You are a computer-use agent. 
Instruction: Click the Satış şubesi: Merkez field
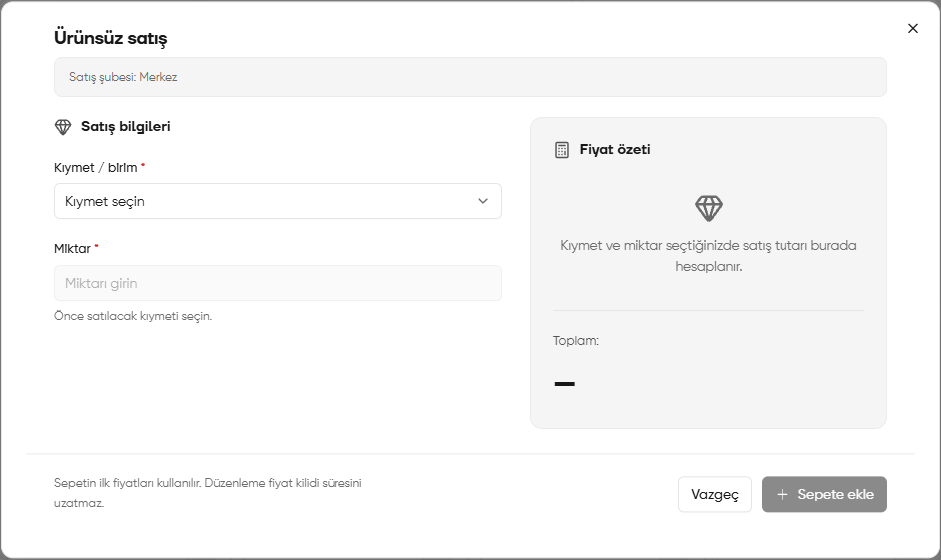coord(470,77)
